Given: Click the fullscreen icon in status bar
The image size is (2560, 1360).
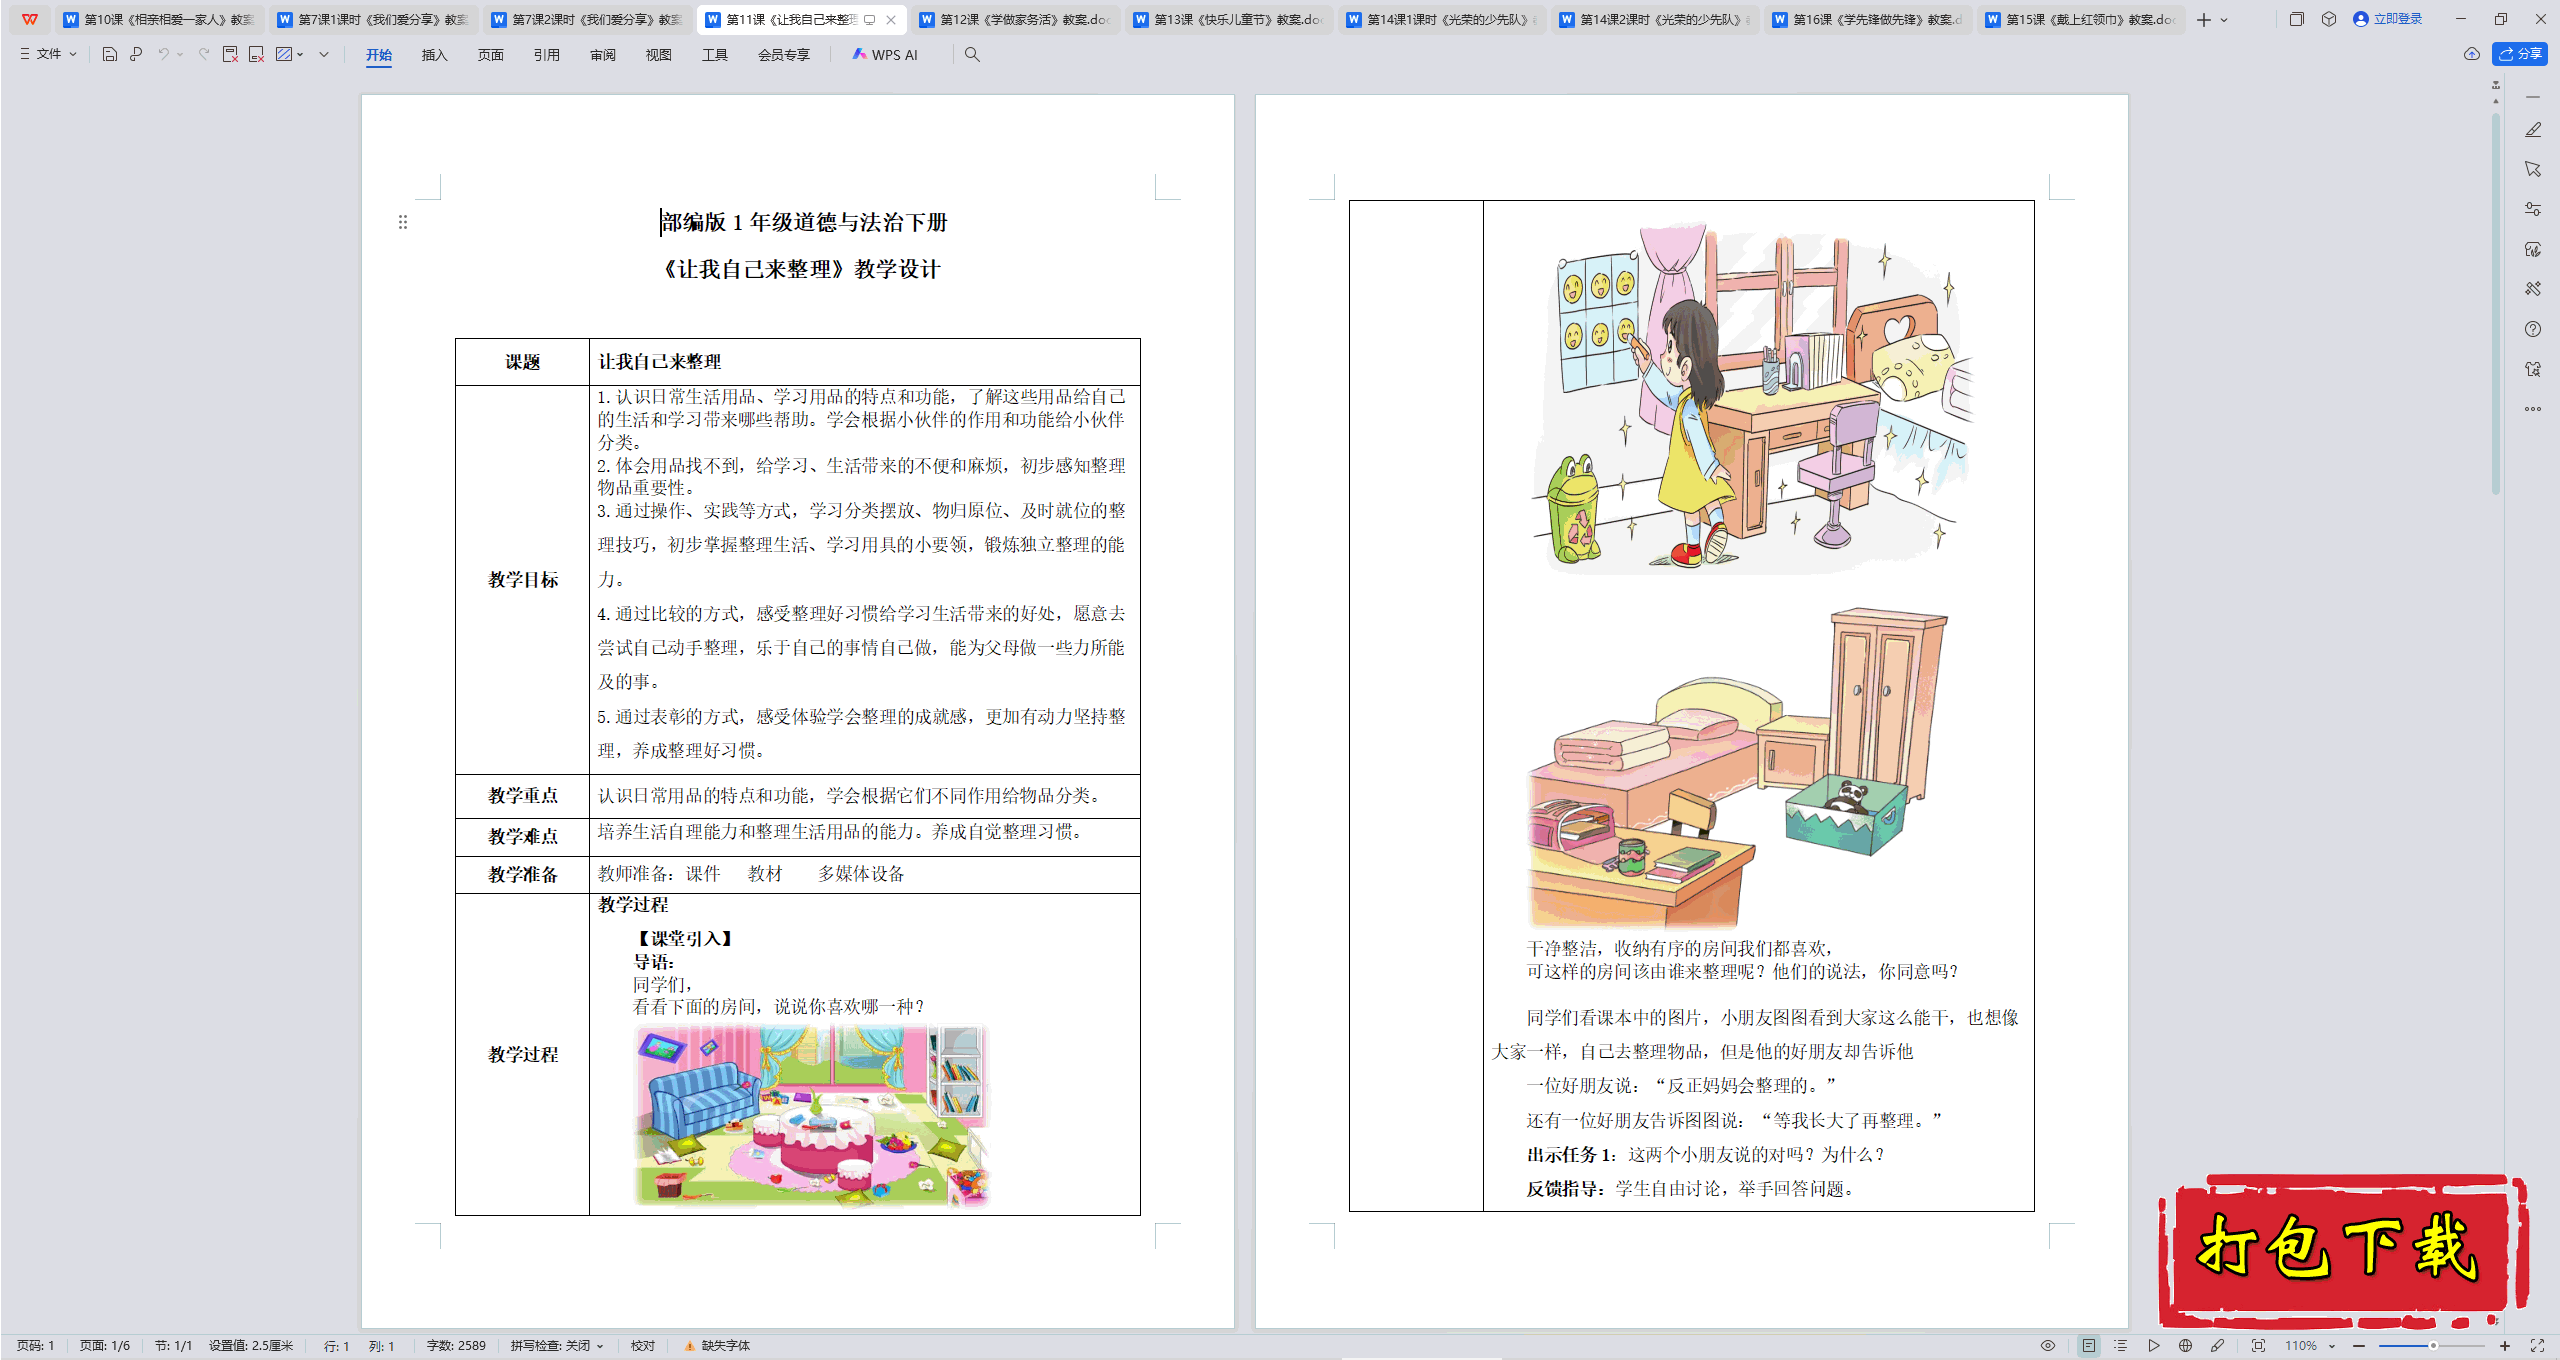Looking at the screenshot, I should pos(2537,1346).
